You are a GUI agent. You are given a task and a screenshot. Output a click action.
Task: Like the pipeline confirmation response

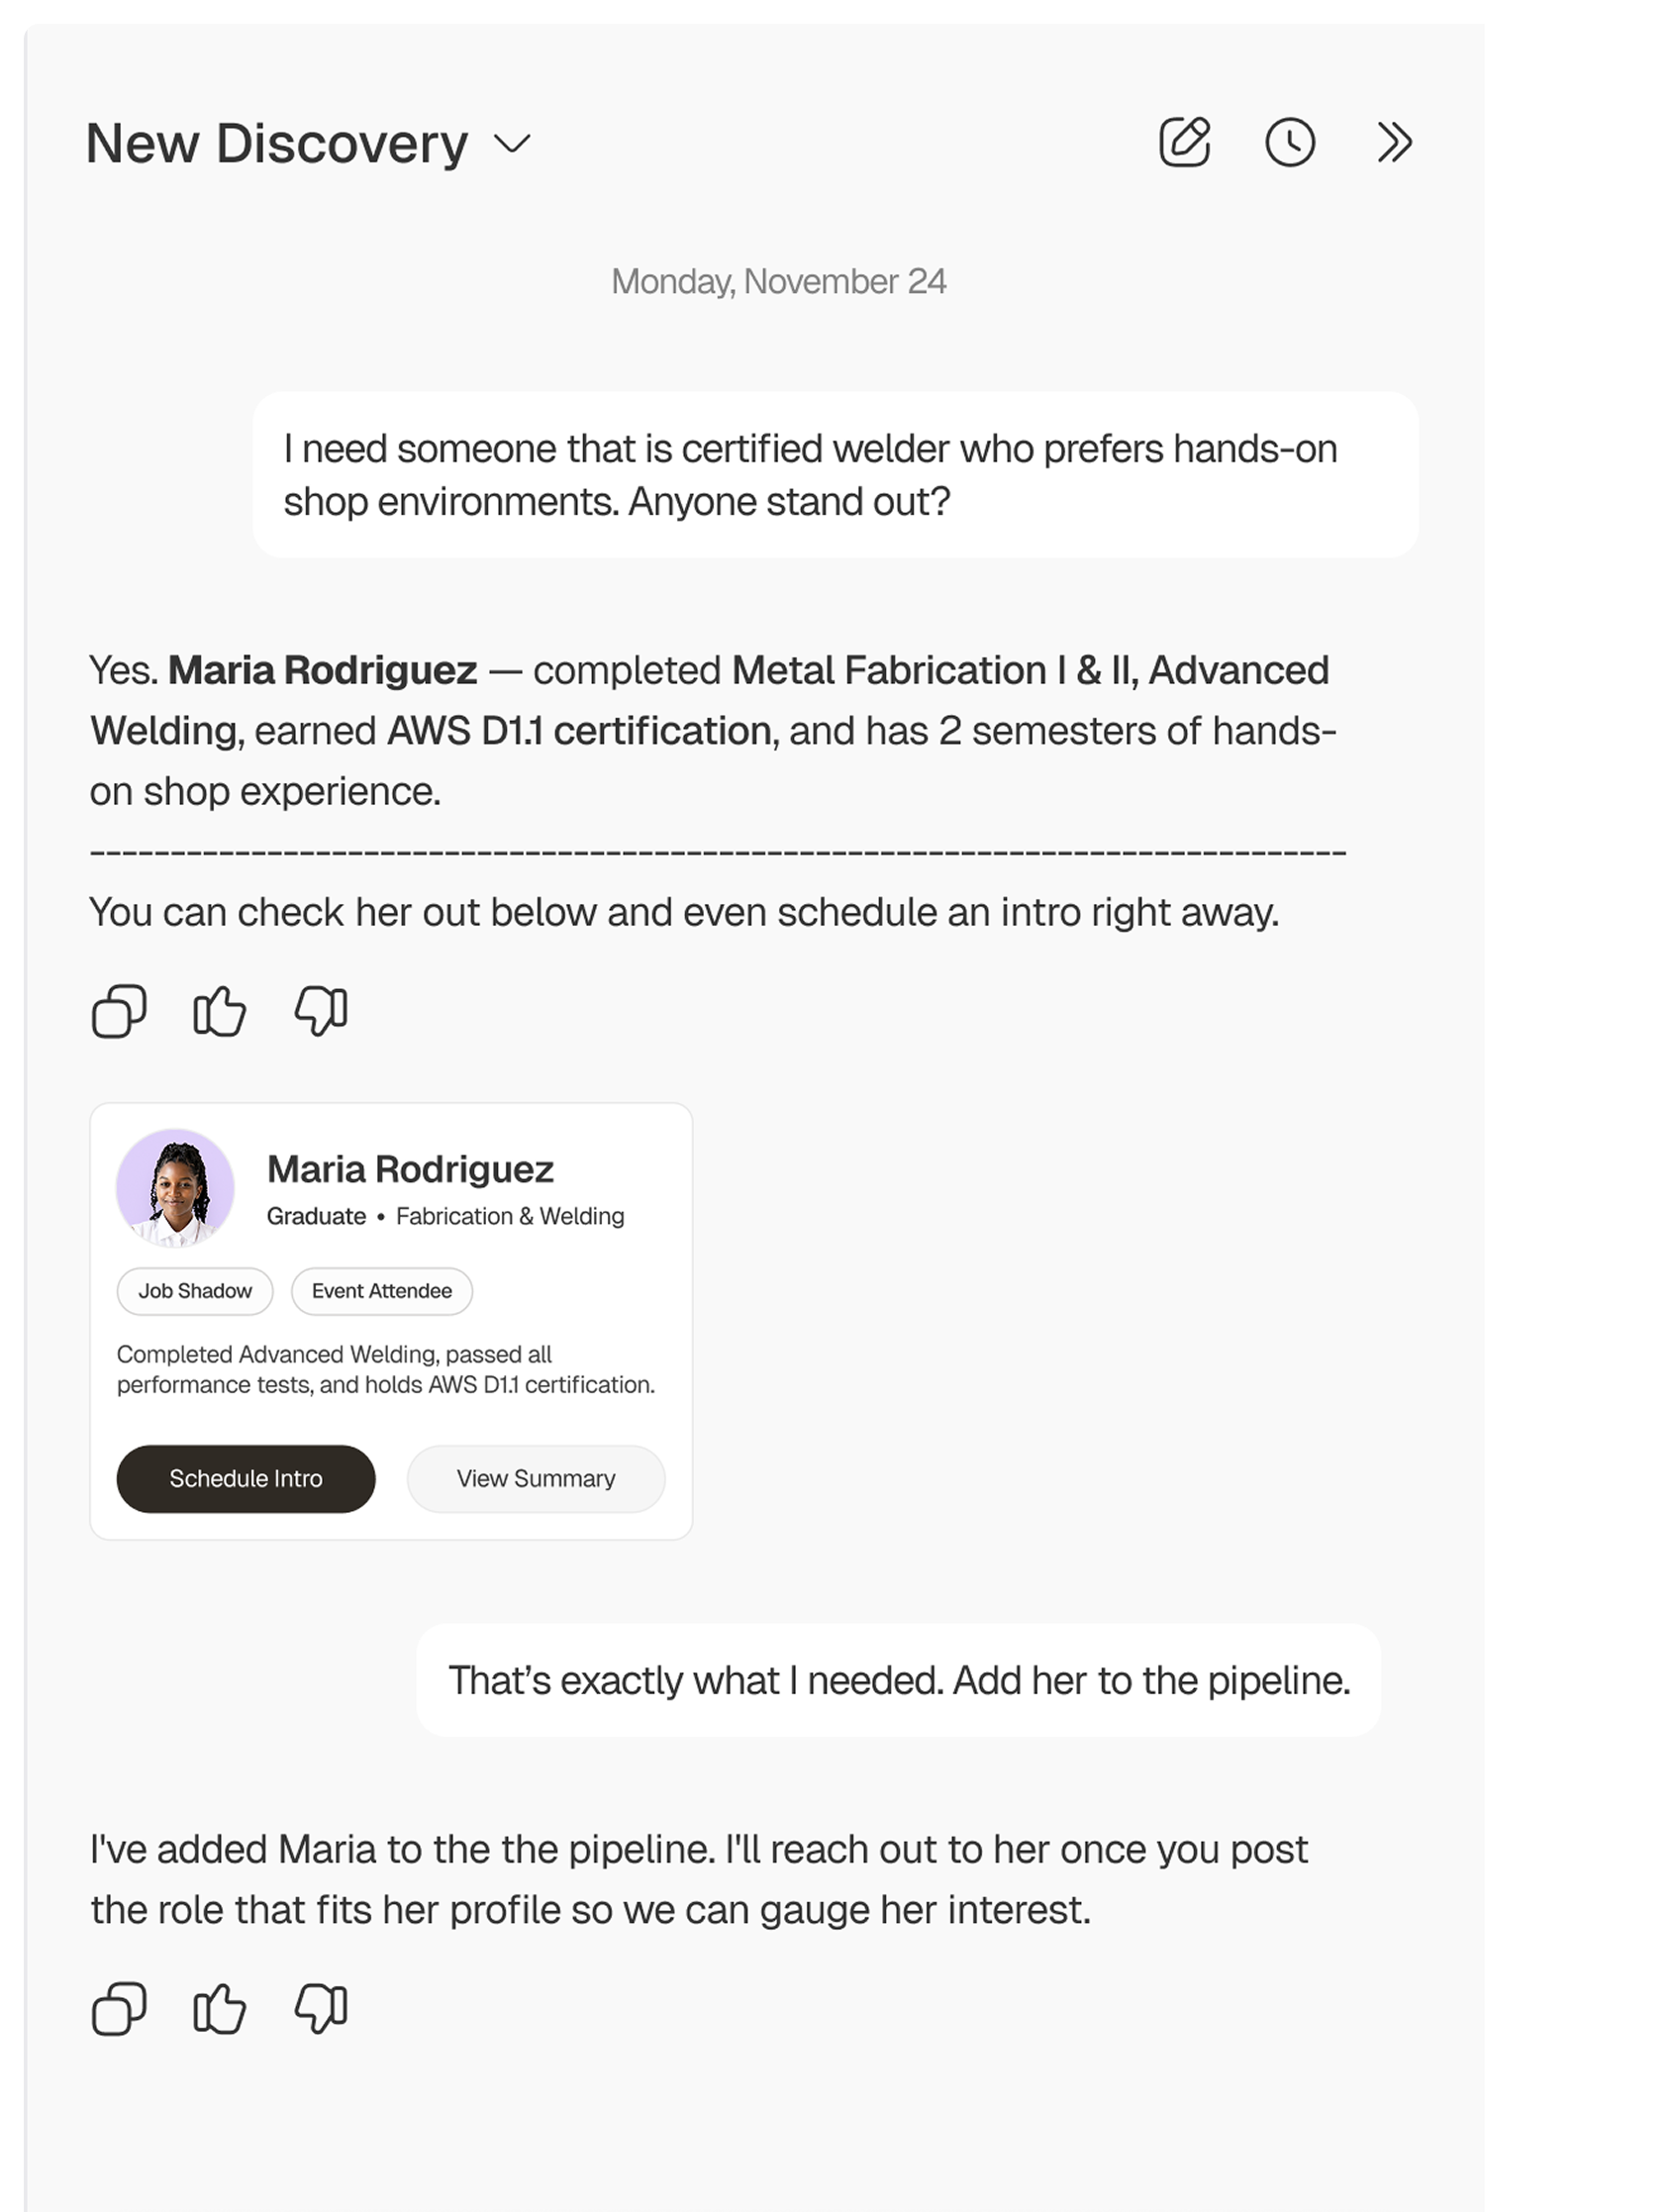tap(219, 2007)
